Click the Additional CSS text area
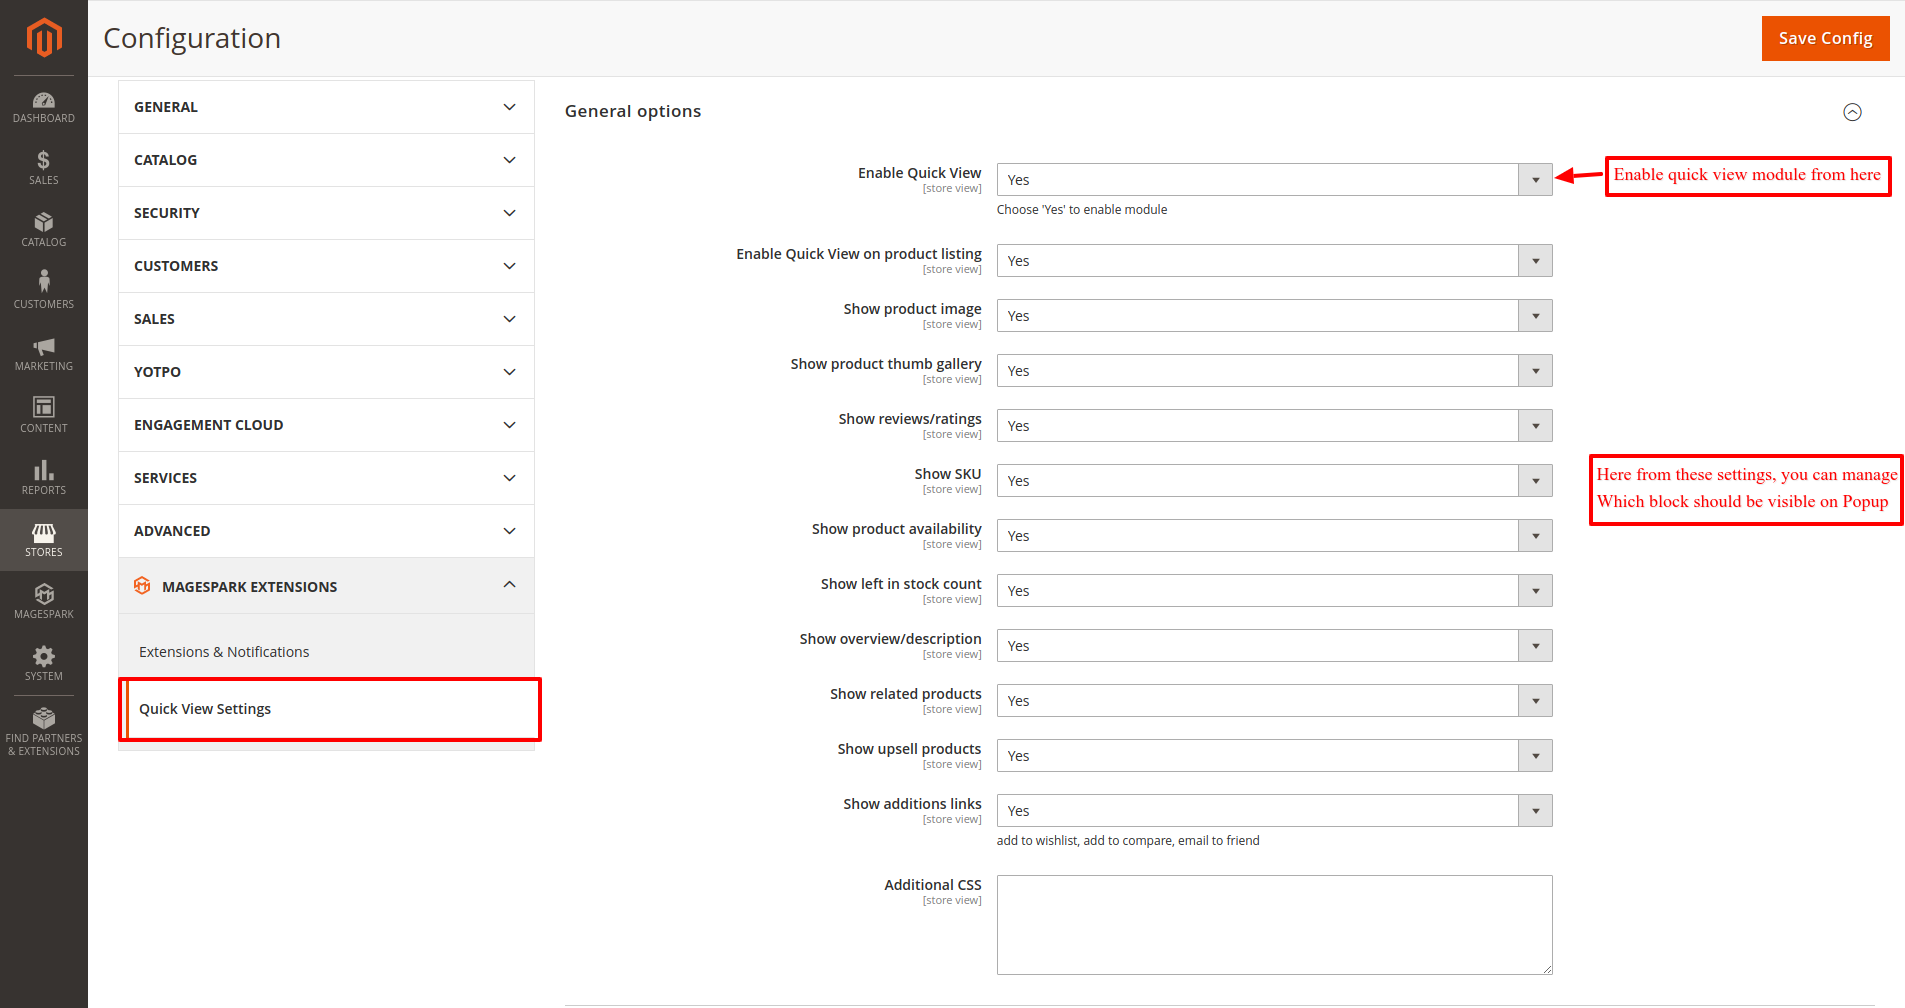This screenshot has height=1008, width=1905. point(1274,925)
